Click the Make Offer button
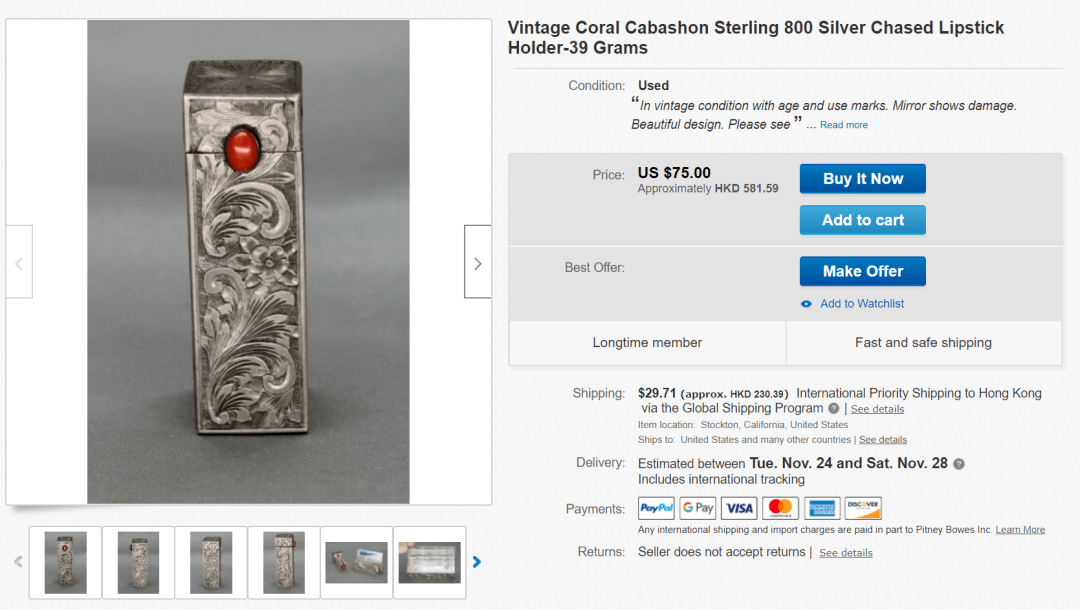The height and width of the screenshot is (610, 1080). coord(862,271)
